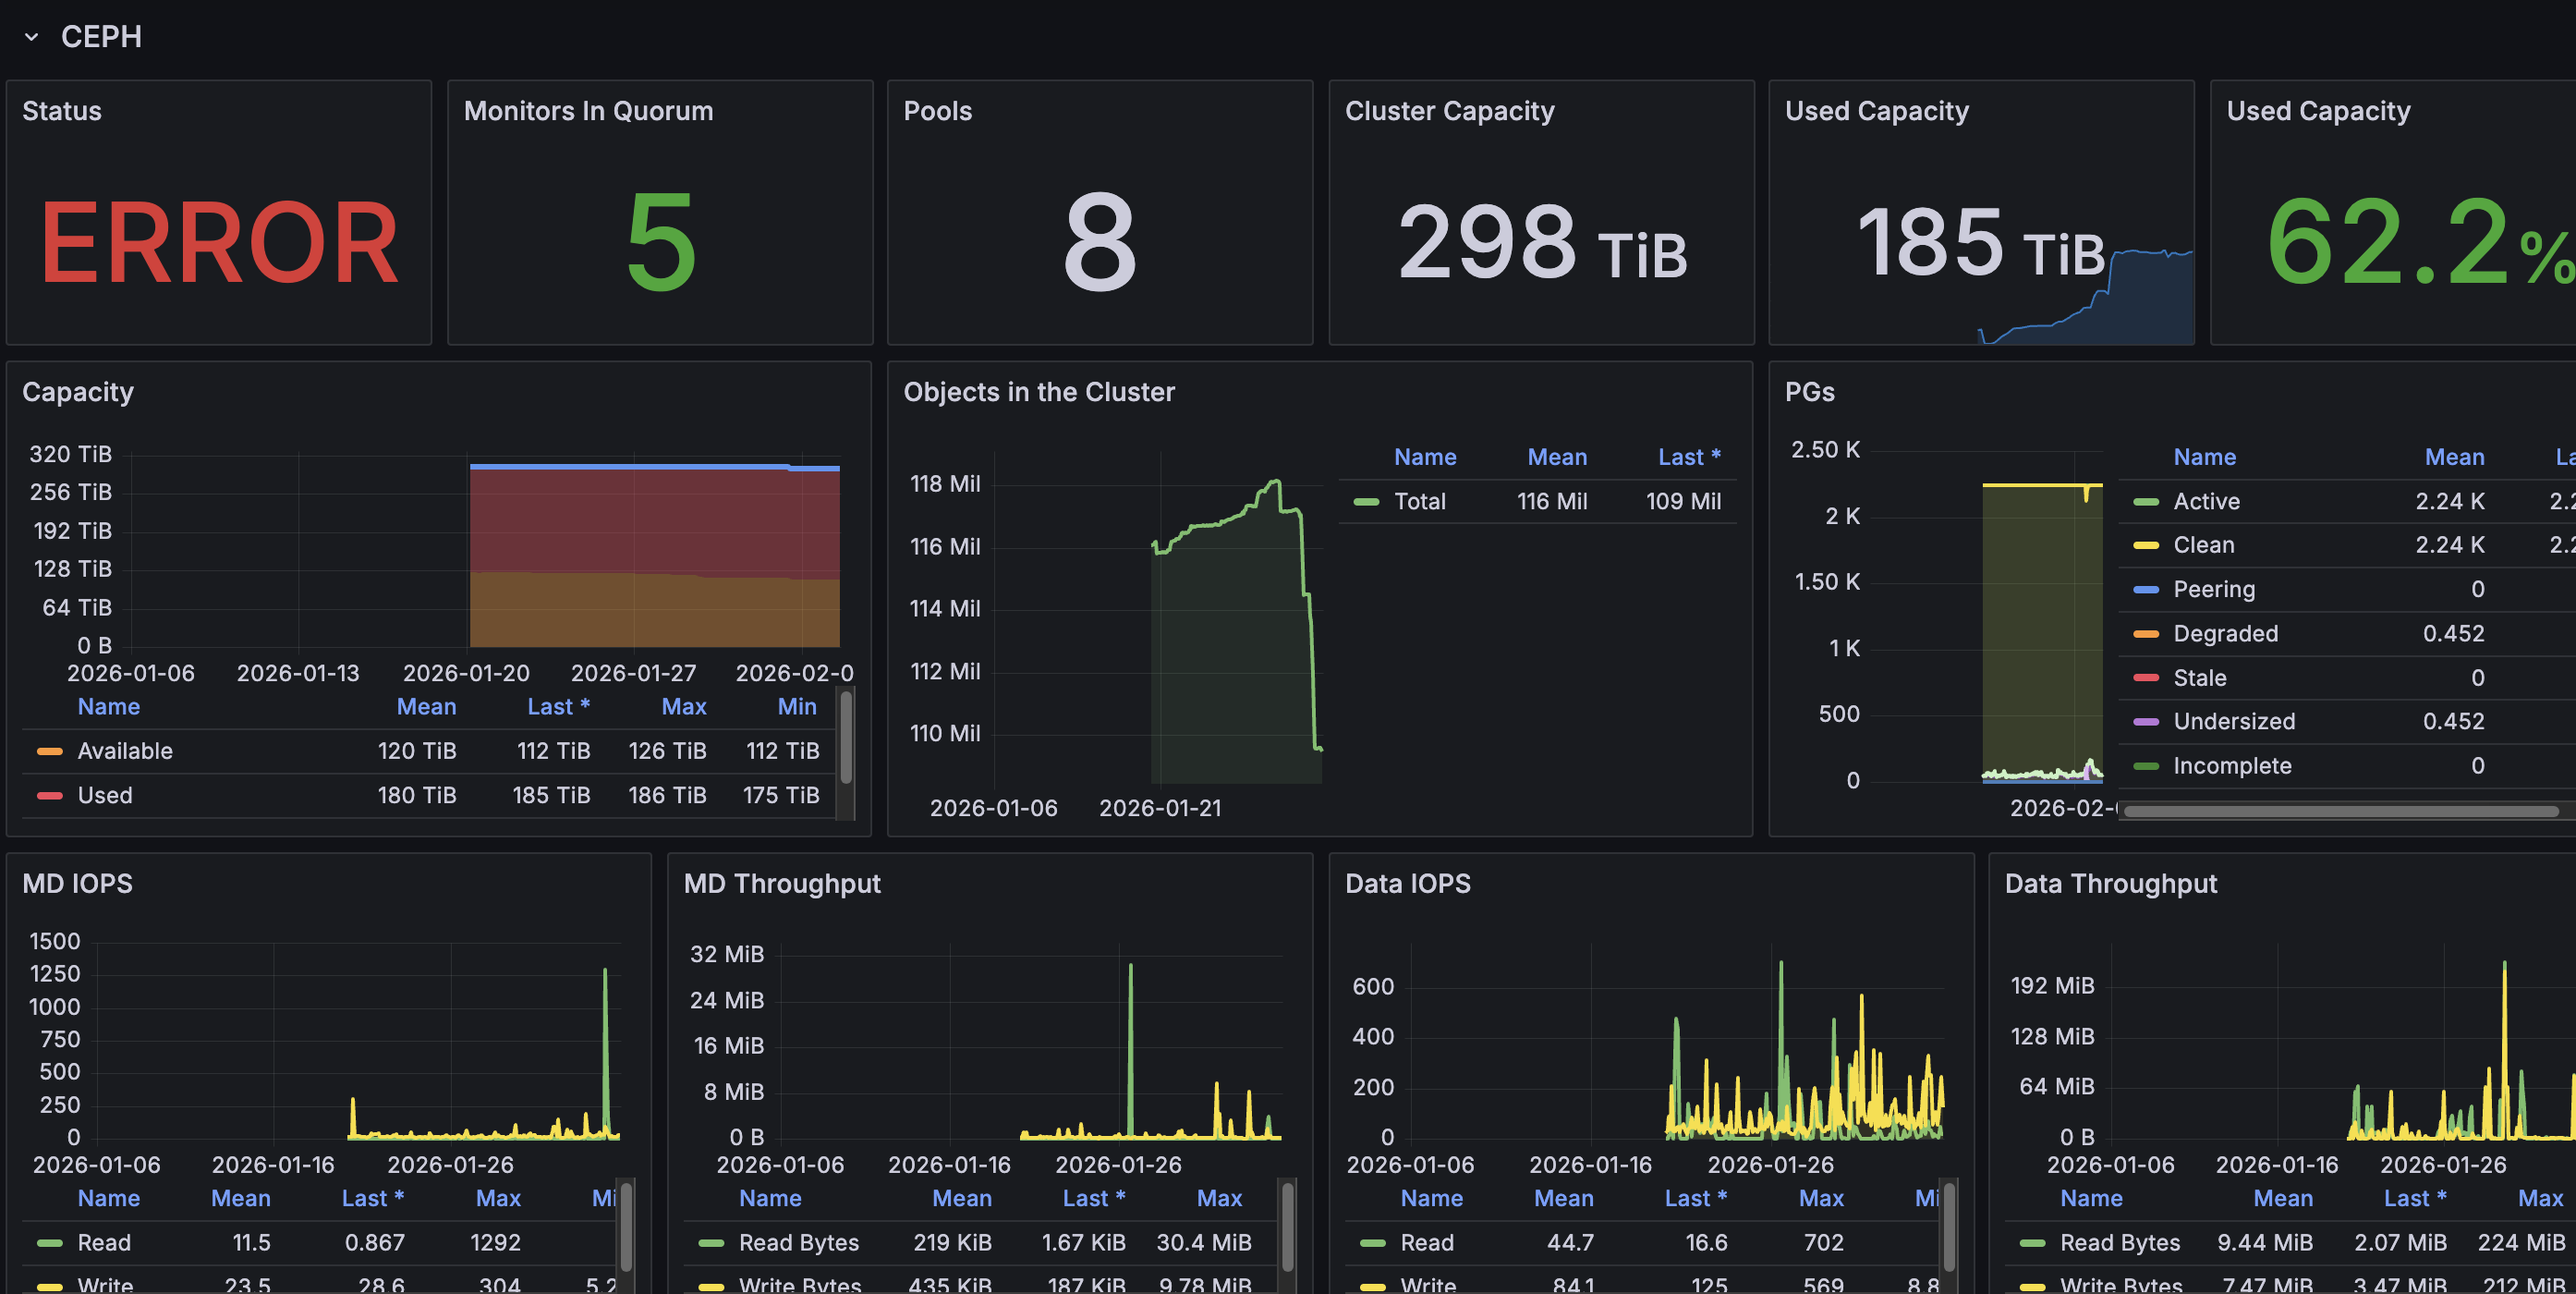Viewport: 2576px width, 1294px height.
Task: Click the Peering legend color marker
Action: 2145,589
